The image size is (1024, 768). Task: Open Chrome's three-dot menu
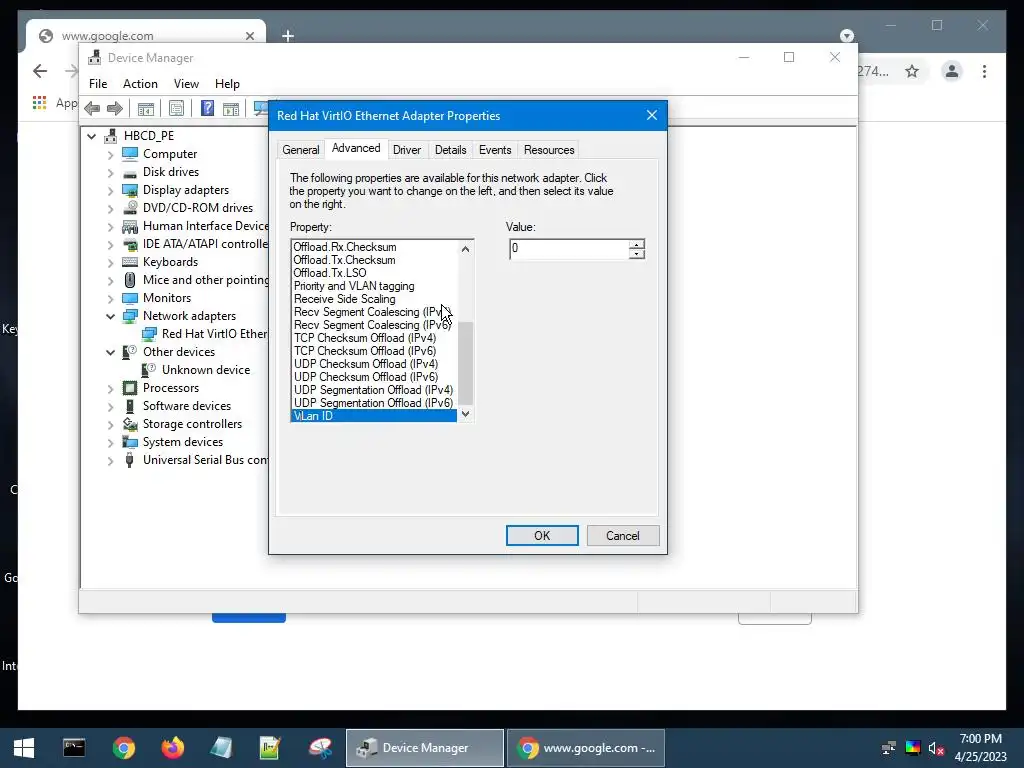[984, 71]
